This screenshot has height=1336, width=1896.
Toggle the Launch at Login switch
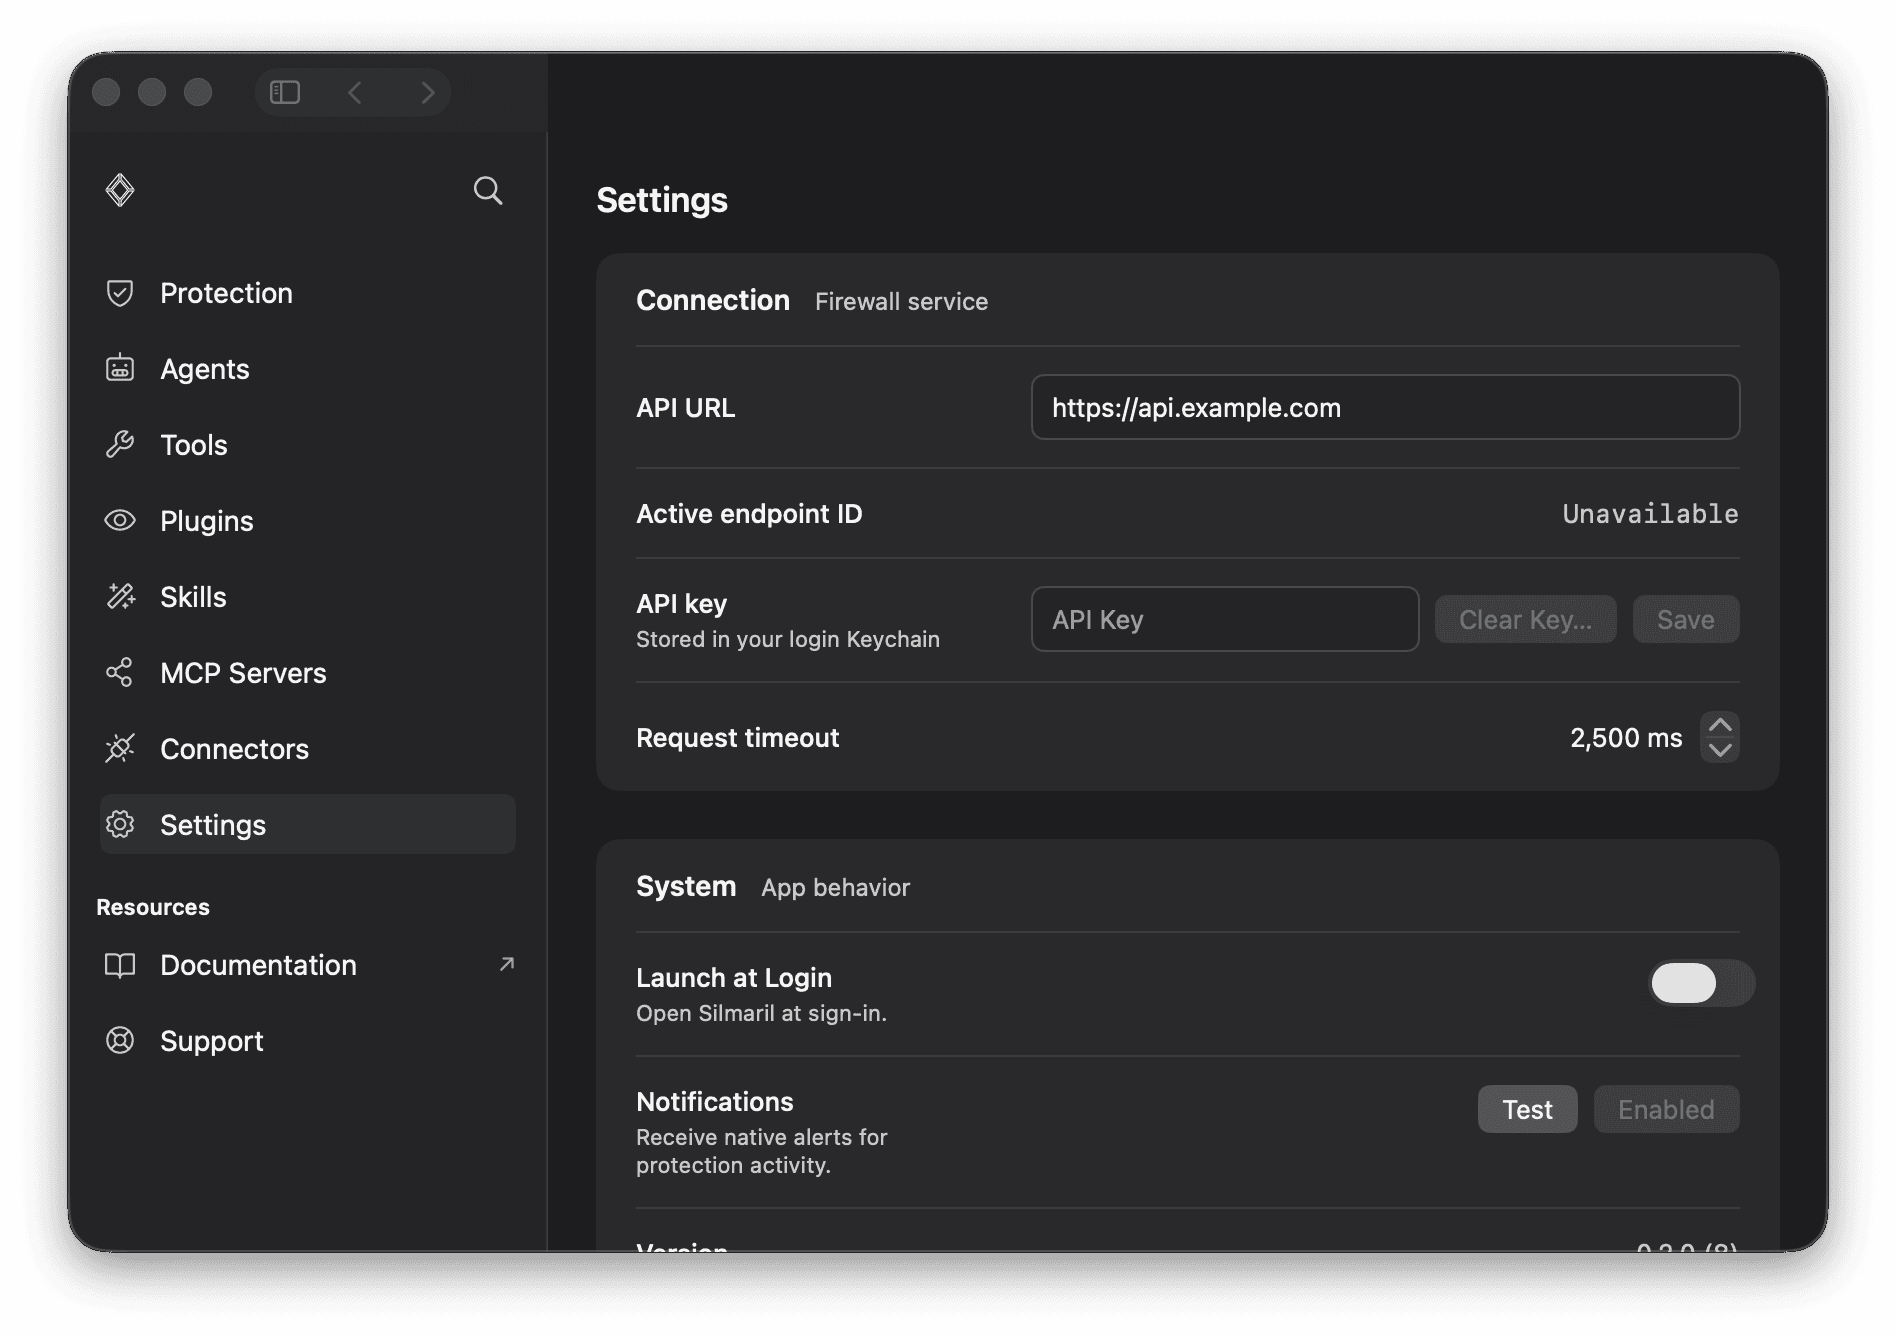click(1701, 983)
